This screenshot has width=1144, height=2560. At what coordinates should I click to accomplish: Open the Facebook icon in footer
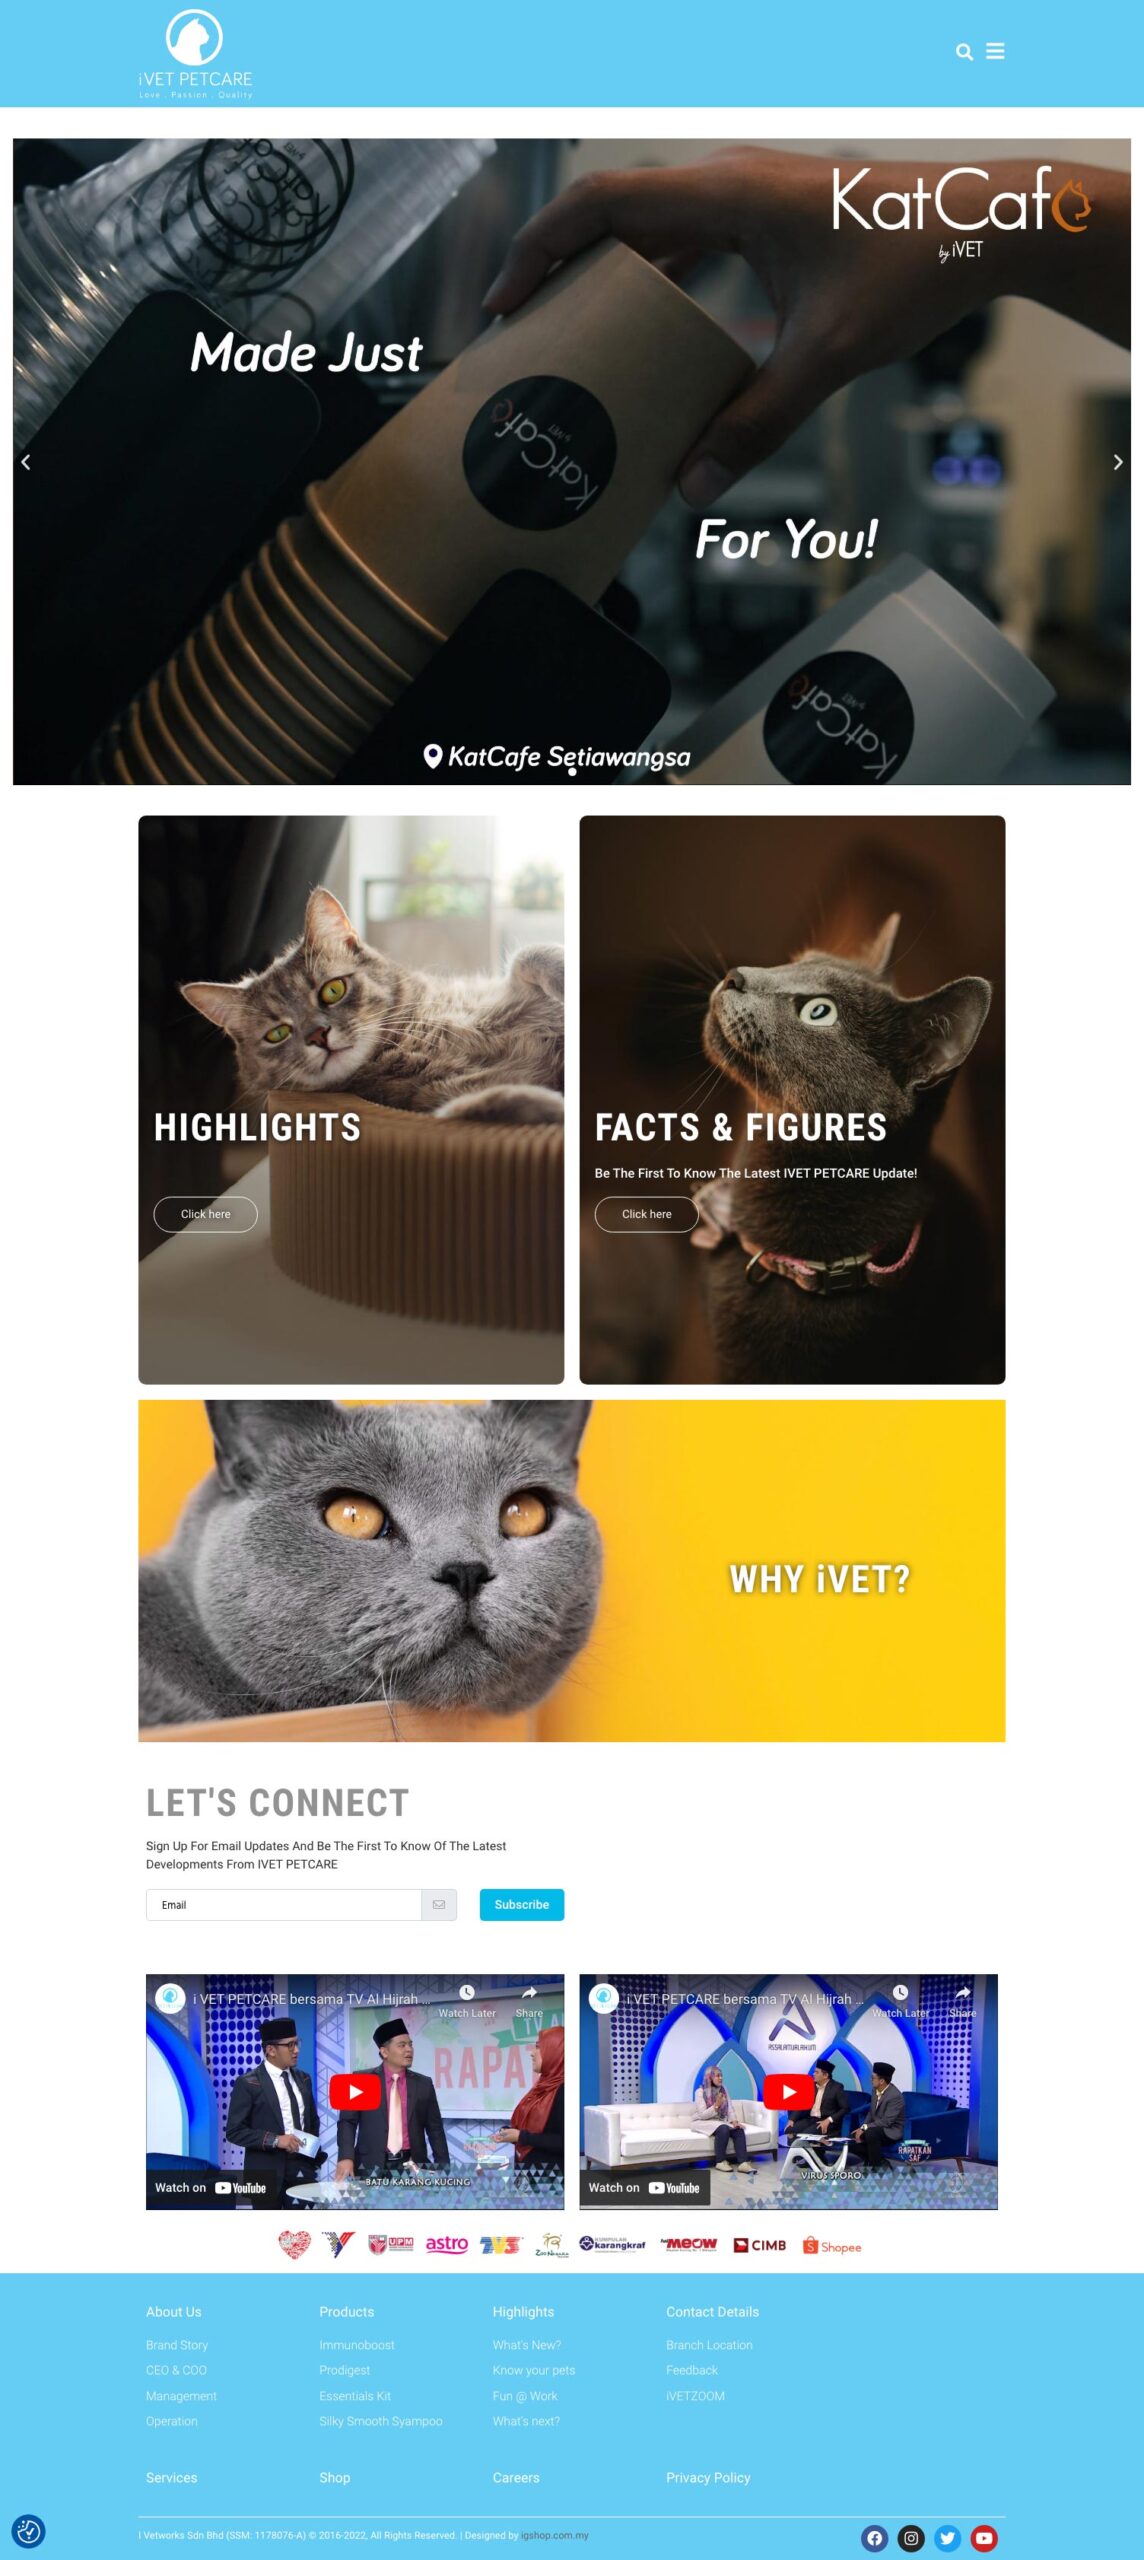click(874, 2538)
